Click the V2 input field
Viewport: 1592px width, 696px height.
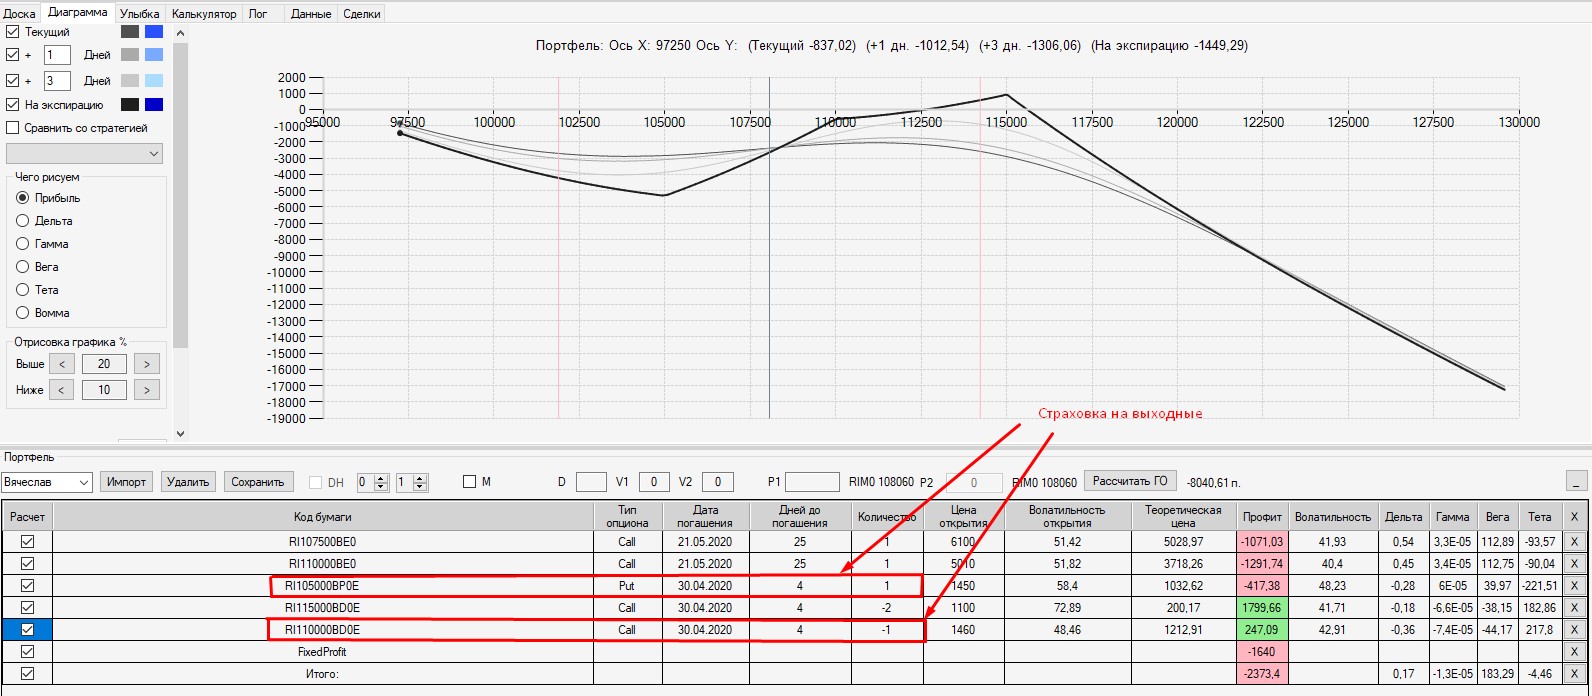(718, 482)
